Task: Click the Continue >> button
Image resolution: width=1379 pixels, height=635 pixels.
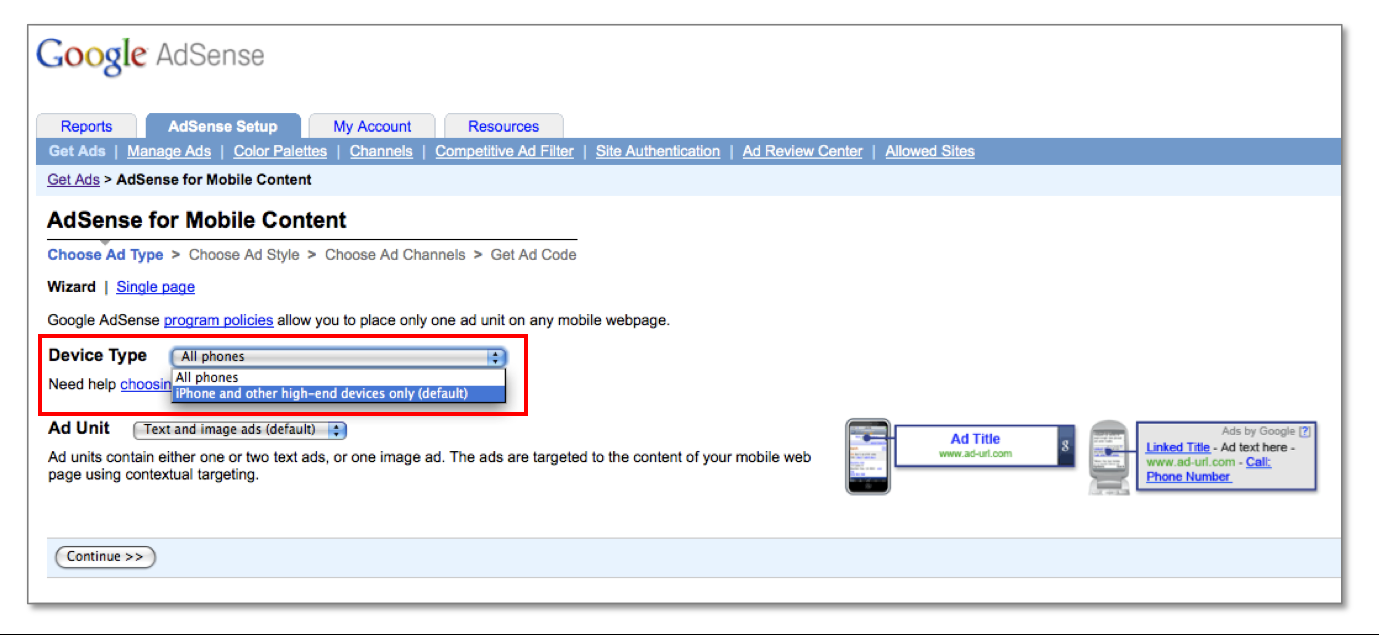Action: coord(105,556)
